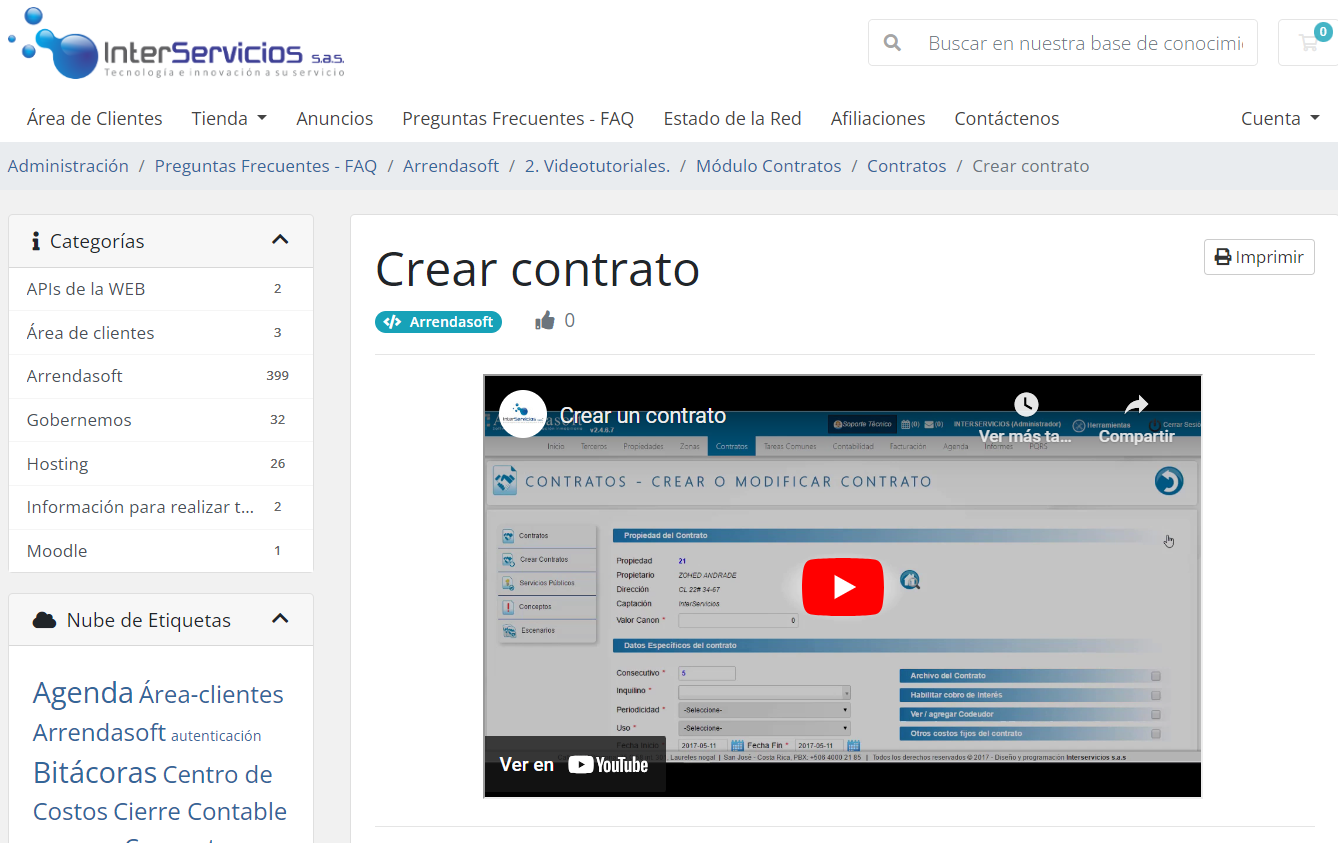Collapse the Categorías panel chevron

coord(280,240)
